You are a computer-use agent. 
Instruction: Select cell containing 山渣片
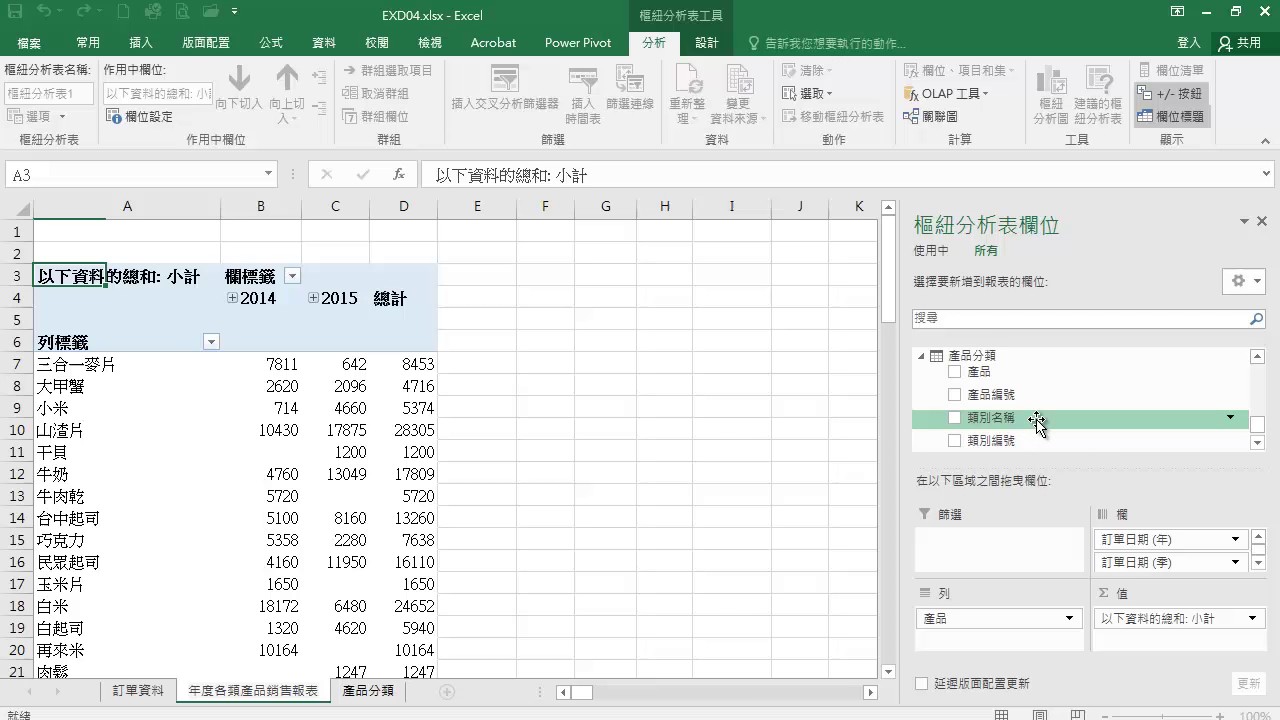pos(127,430)
